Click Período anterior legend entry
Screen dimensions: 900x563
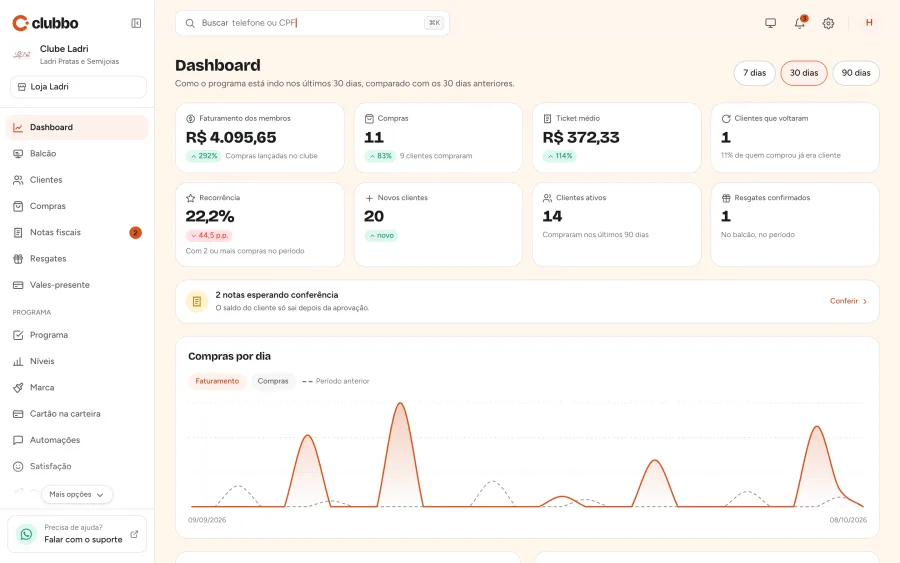(336, 381)
